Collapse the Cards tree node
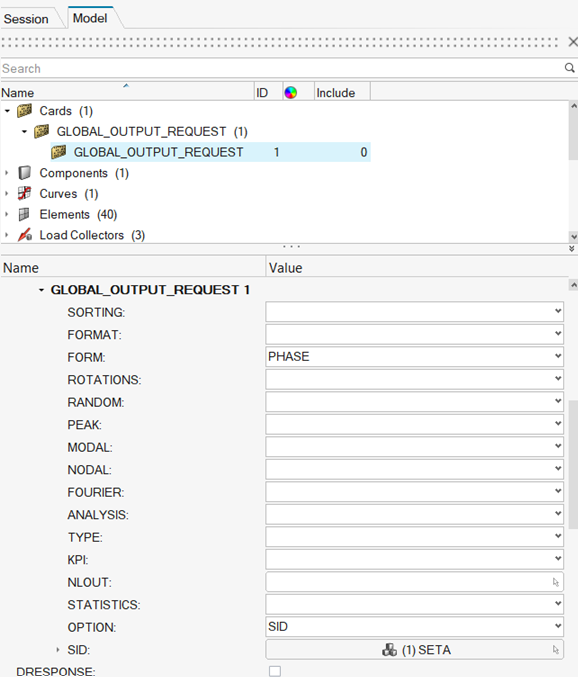Image resolution: width=578 pixels, height=677 pixels. [x=7, y=111]
